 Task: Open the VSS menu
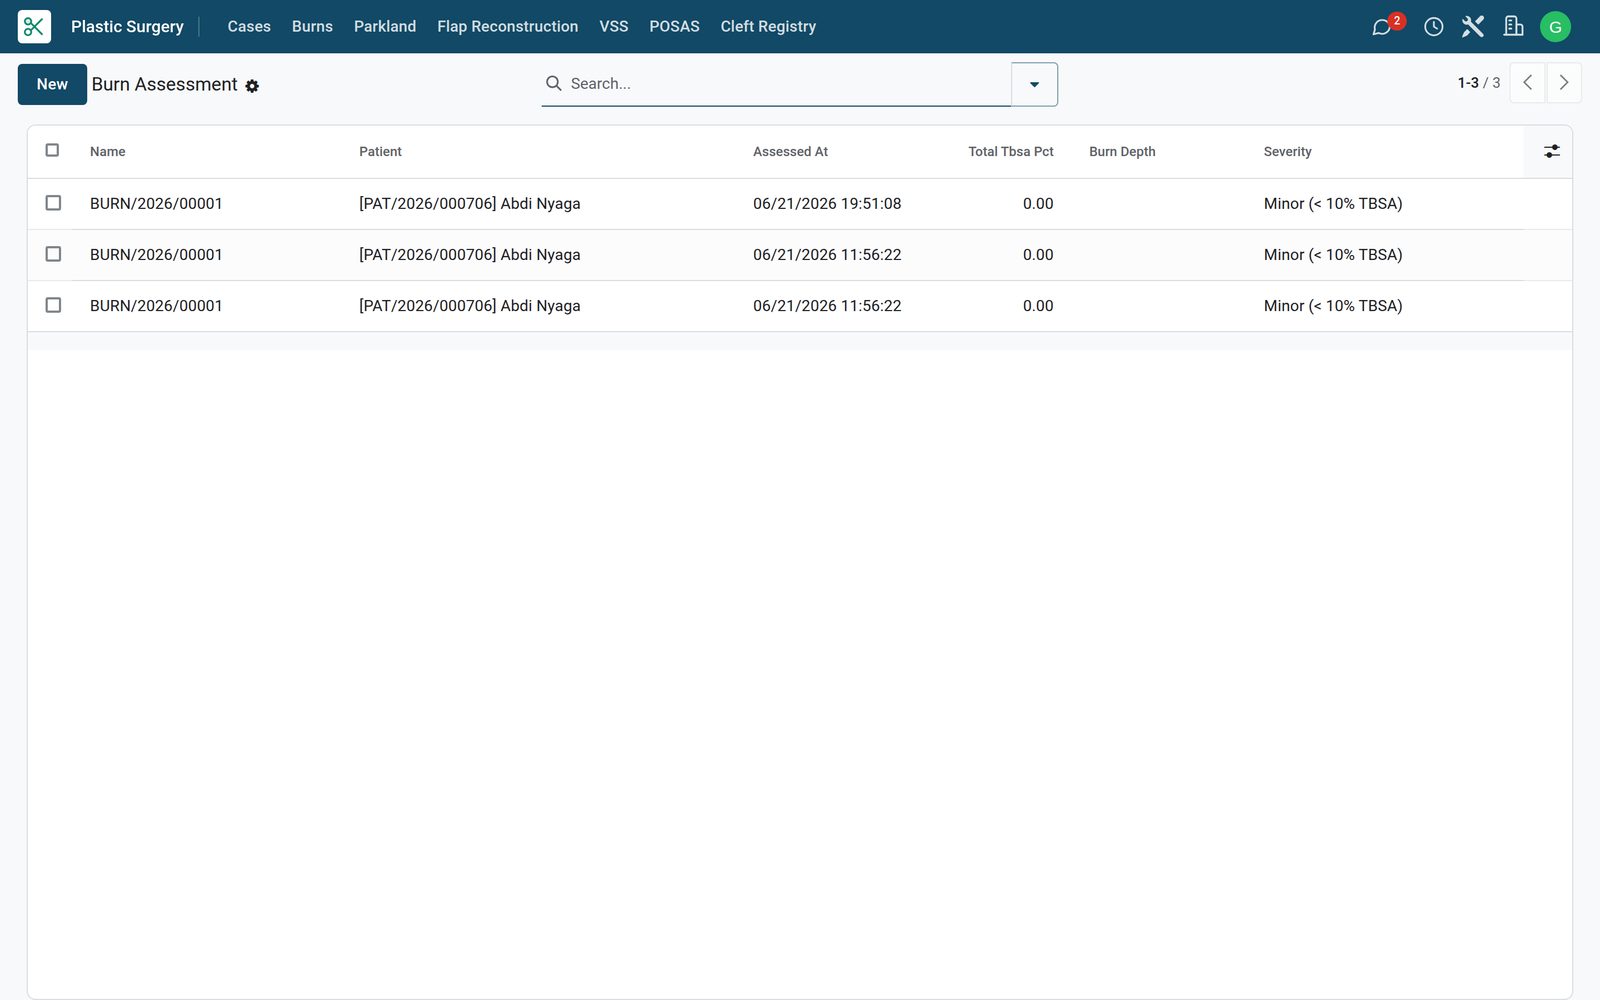614,26
